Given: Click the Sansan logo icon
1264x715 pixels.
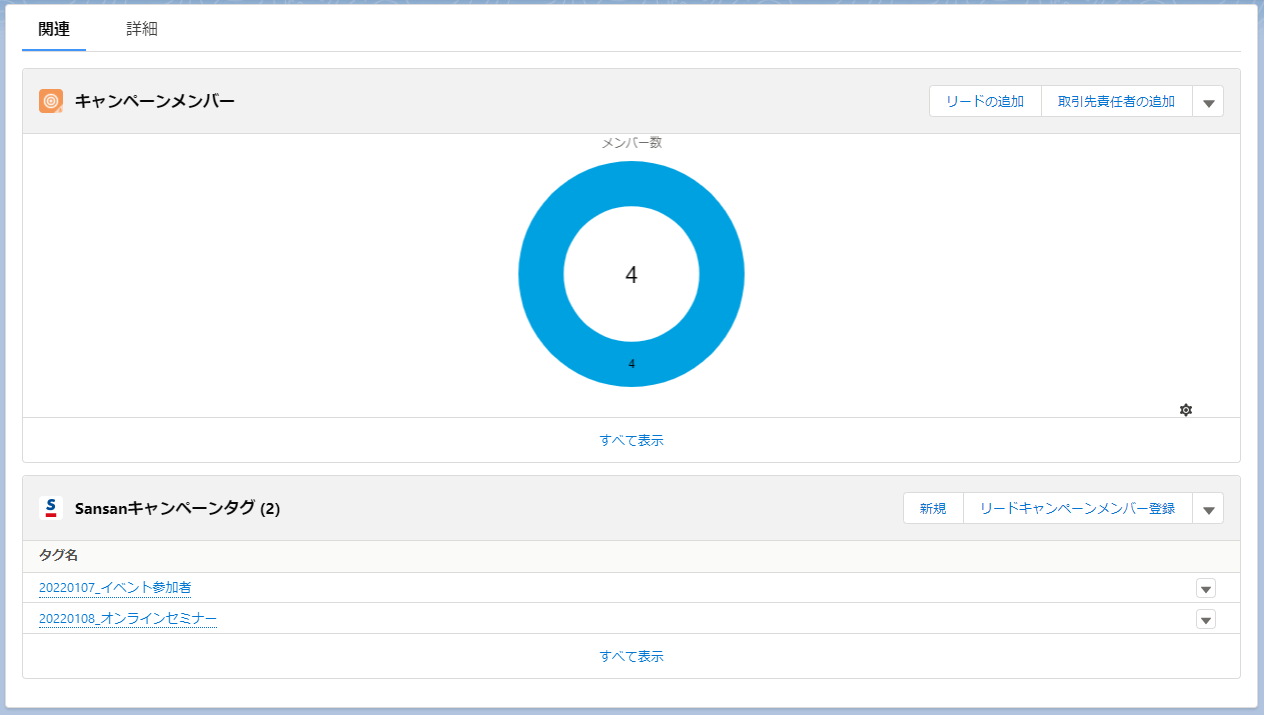Looking at the screenshot, I should [x=51, y=508].
